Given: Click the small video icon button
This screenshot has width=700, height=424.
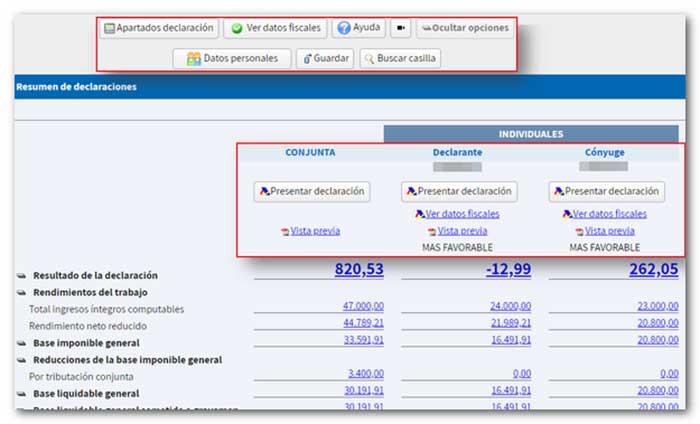Looking at the screenshot, I should [401, 28].
